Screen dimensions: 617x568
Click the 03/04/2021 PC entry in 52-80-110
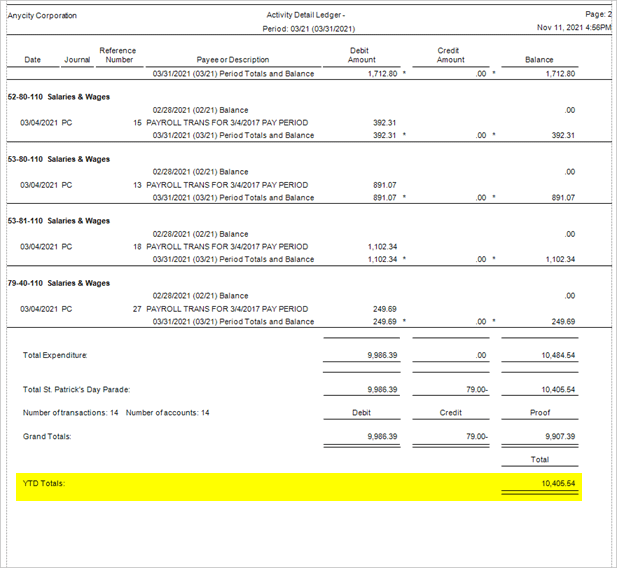(46, 123)
